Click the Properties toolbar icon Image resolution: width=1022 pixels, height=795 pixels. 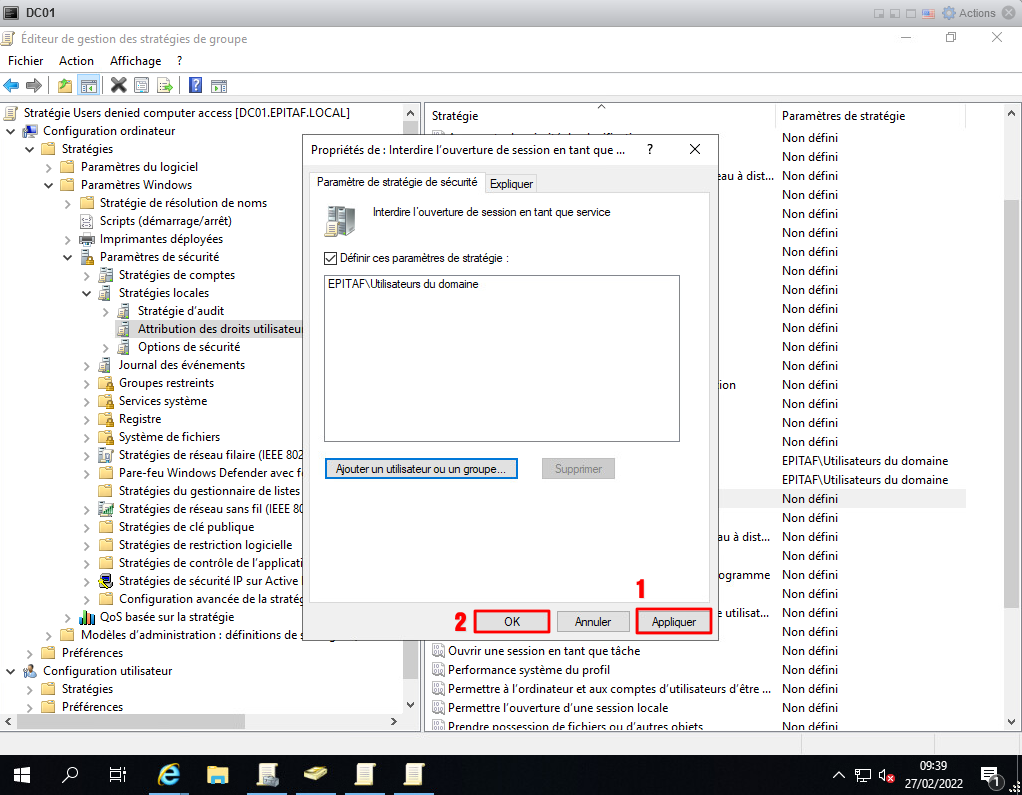tap(142, 85)
